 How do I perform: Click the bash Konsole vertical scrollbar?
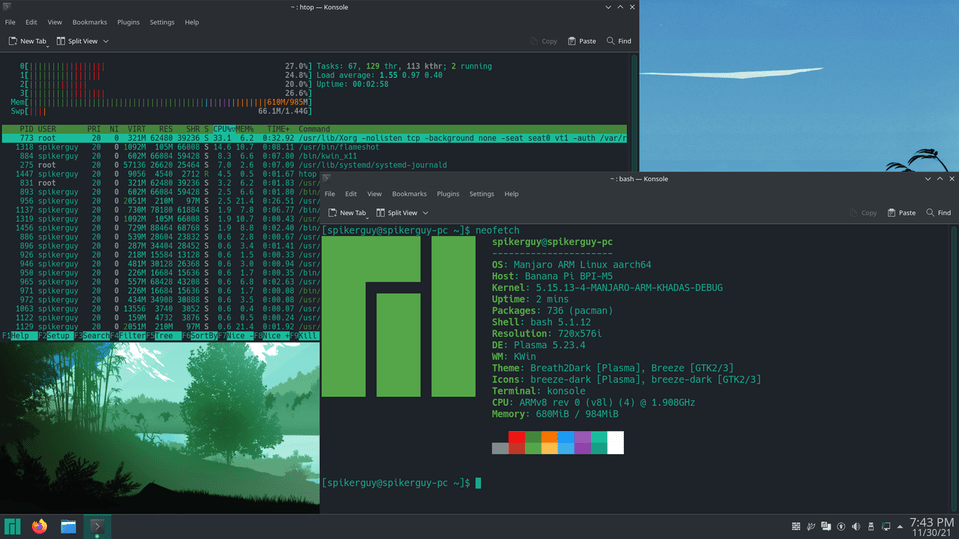point(954,367)
